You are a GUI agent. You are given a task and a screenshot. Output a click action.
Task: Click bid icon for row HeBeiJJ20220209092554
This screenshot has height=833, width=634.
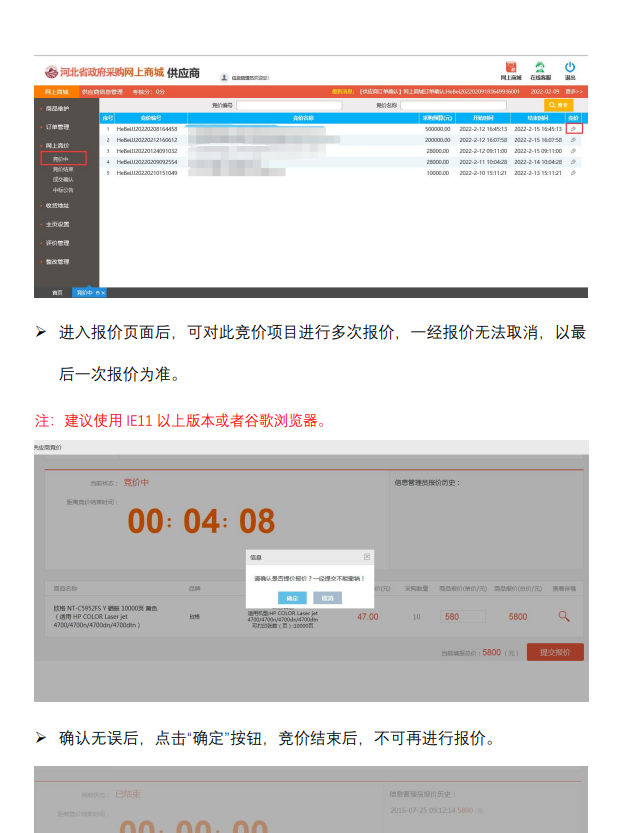click(x=573, y=162)
